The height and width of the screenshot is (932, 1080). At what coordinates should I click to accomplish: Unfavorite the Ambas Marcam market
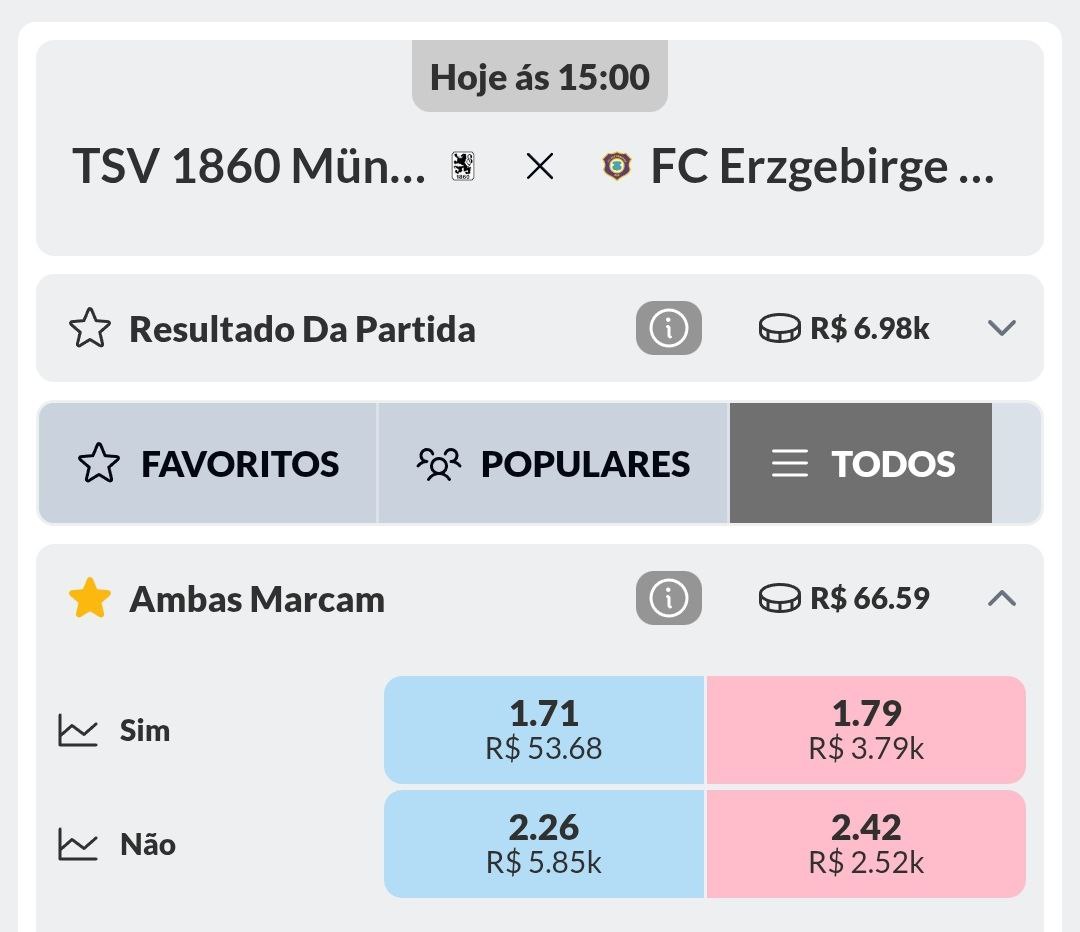point(90,599)
